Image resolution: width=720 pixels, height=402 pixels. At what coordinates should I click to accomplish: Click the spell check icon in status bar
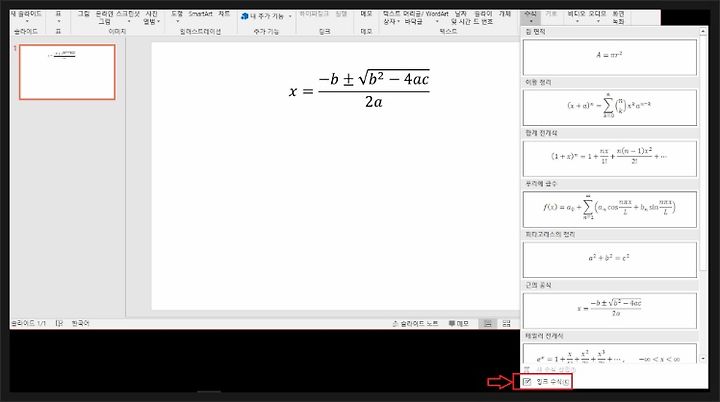59,323
